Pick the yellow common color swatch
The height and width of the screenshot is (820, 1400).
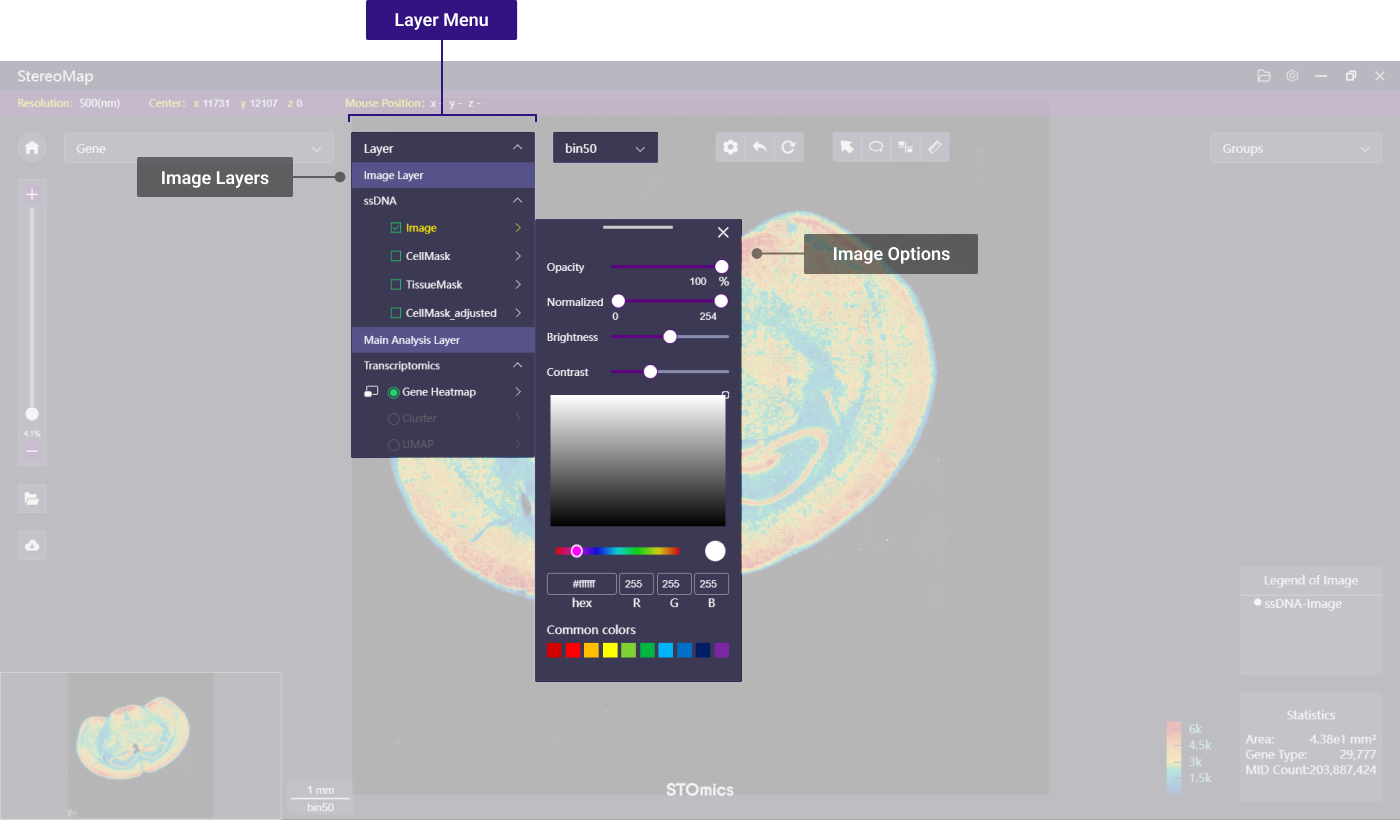point(610,650)
